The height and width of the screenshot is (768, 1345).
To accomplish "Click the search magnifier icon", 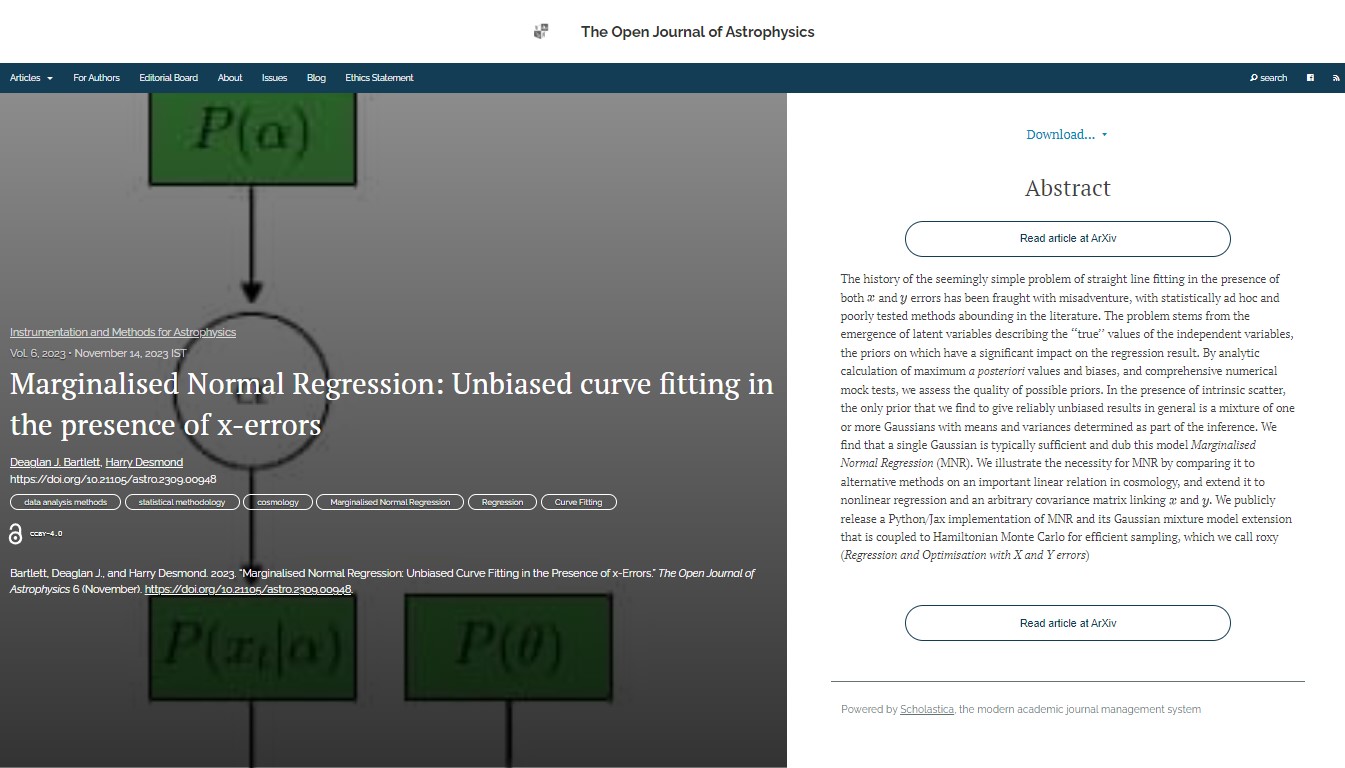I will pos(1254,78).
